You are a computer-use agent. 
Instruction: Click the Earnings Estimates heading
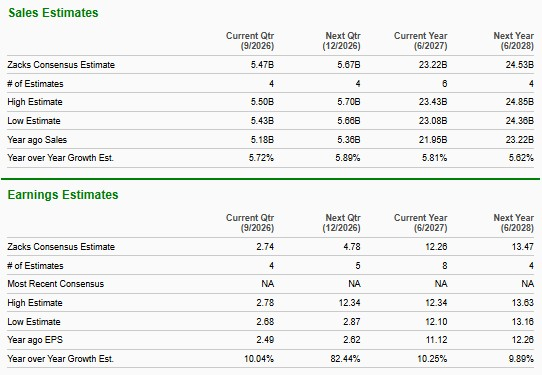tap(63, 195)
